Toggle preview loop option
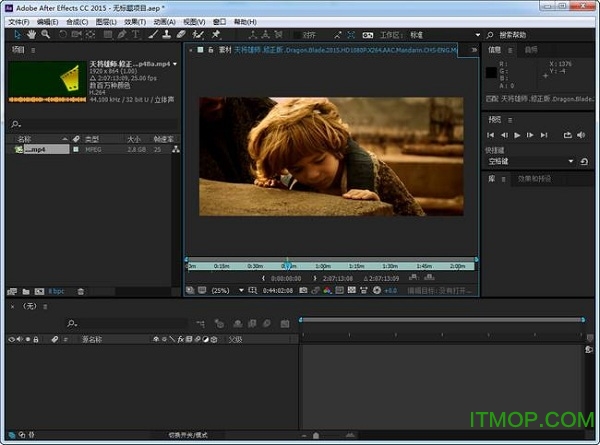Viewport: 600px width, 445px height. (567, 135)
